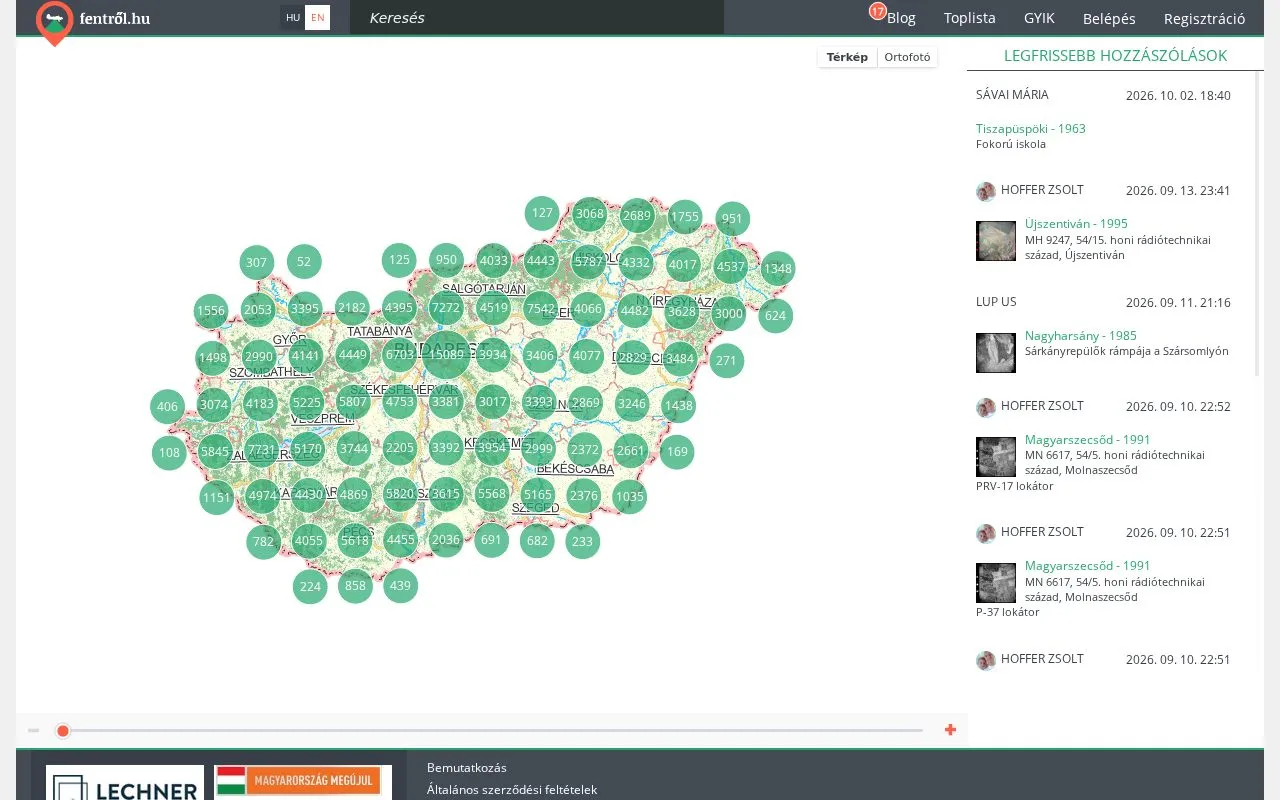Click the comments panel scrollbar

coord(1259,225)
